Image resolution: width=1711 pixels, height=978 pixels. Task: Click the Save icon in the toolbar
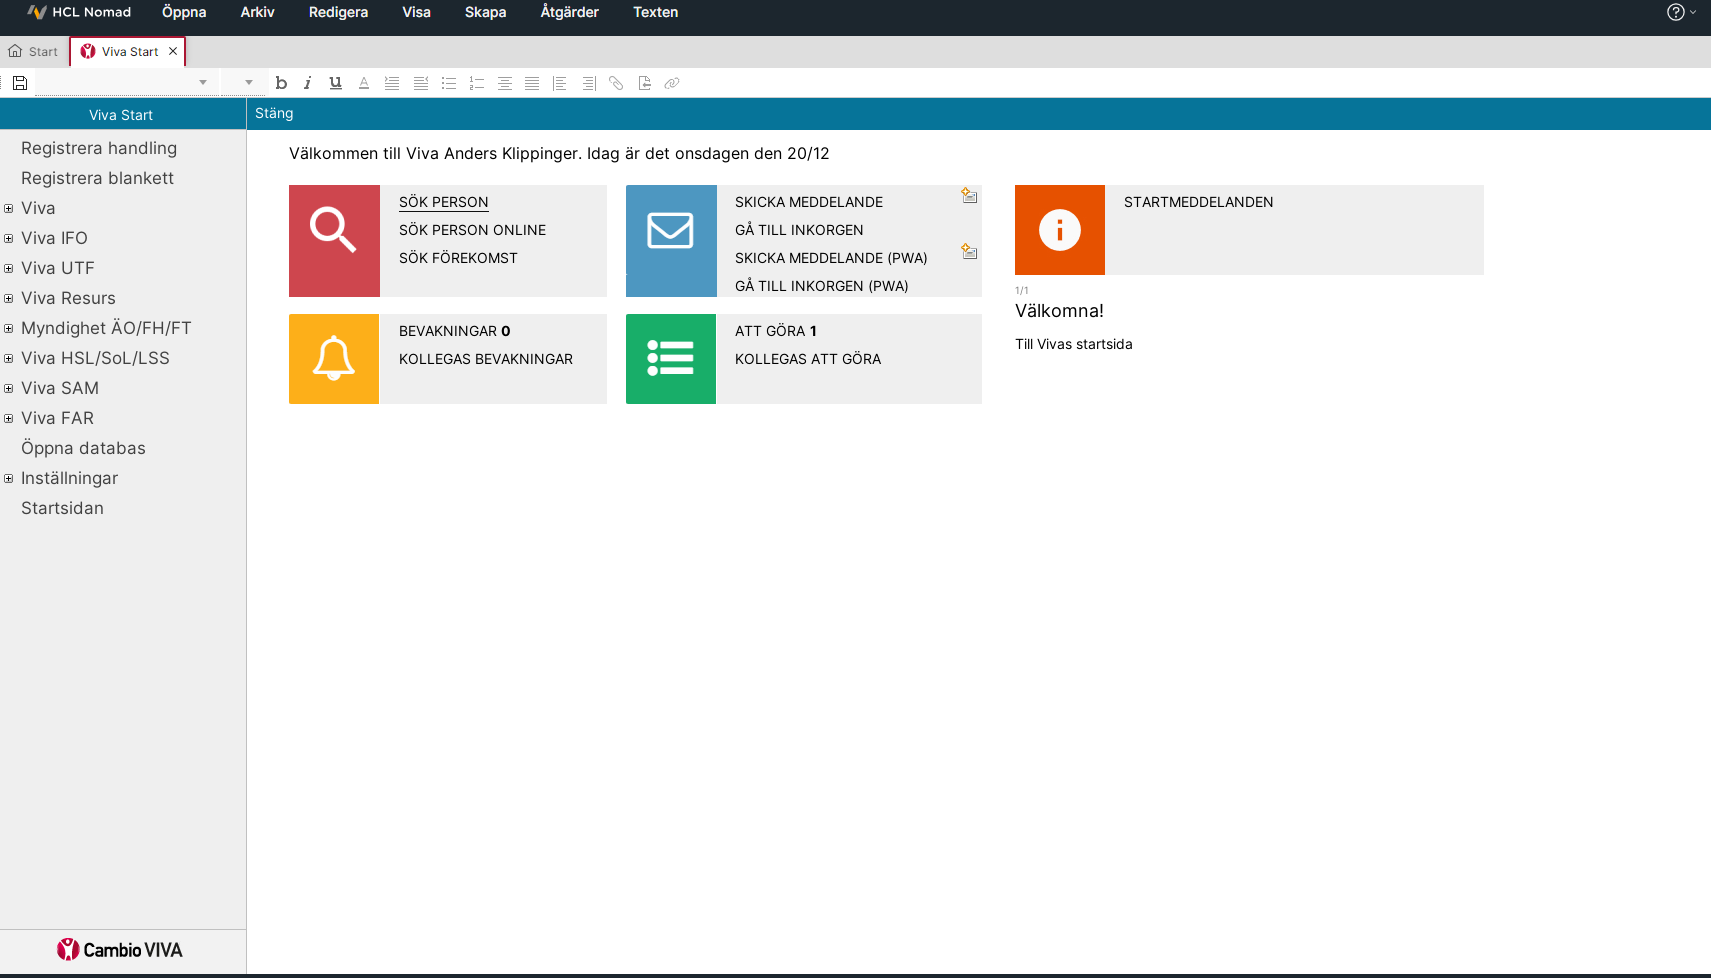[x=19, y=83]
